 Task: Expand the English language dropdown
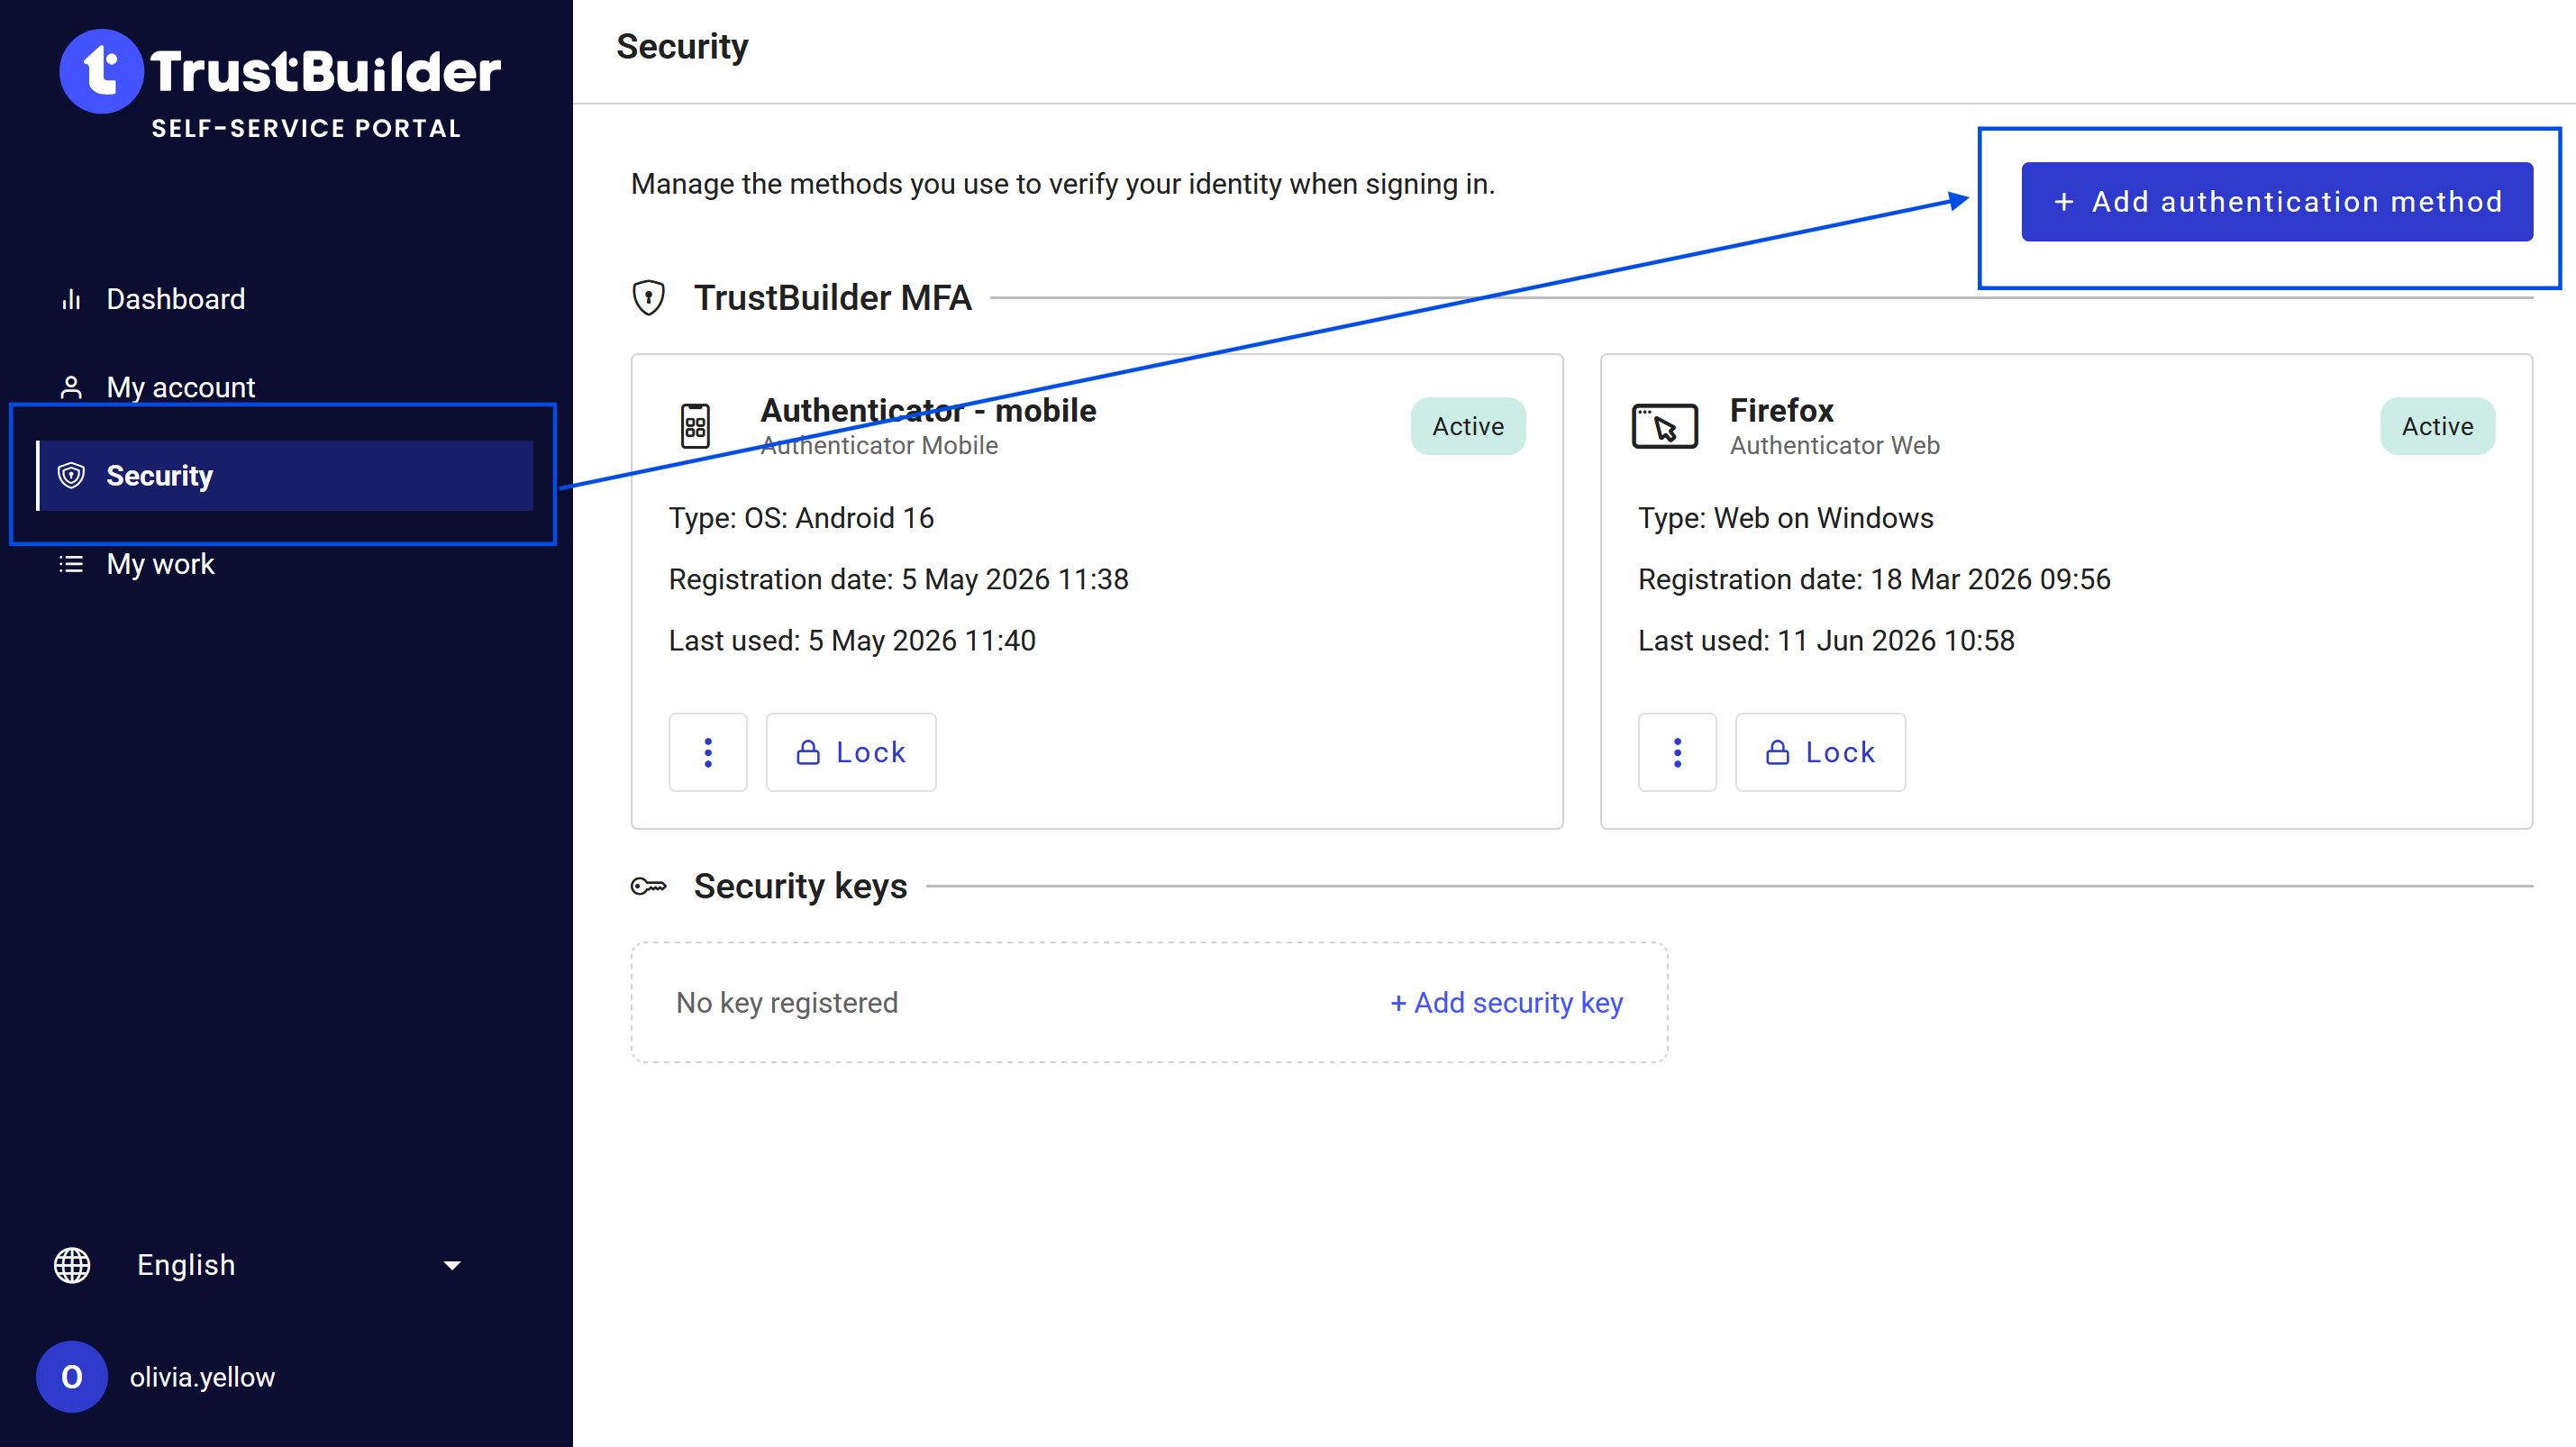[x=258, y=1265]
